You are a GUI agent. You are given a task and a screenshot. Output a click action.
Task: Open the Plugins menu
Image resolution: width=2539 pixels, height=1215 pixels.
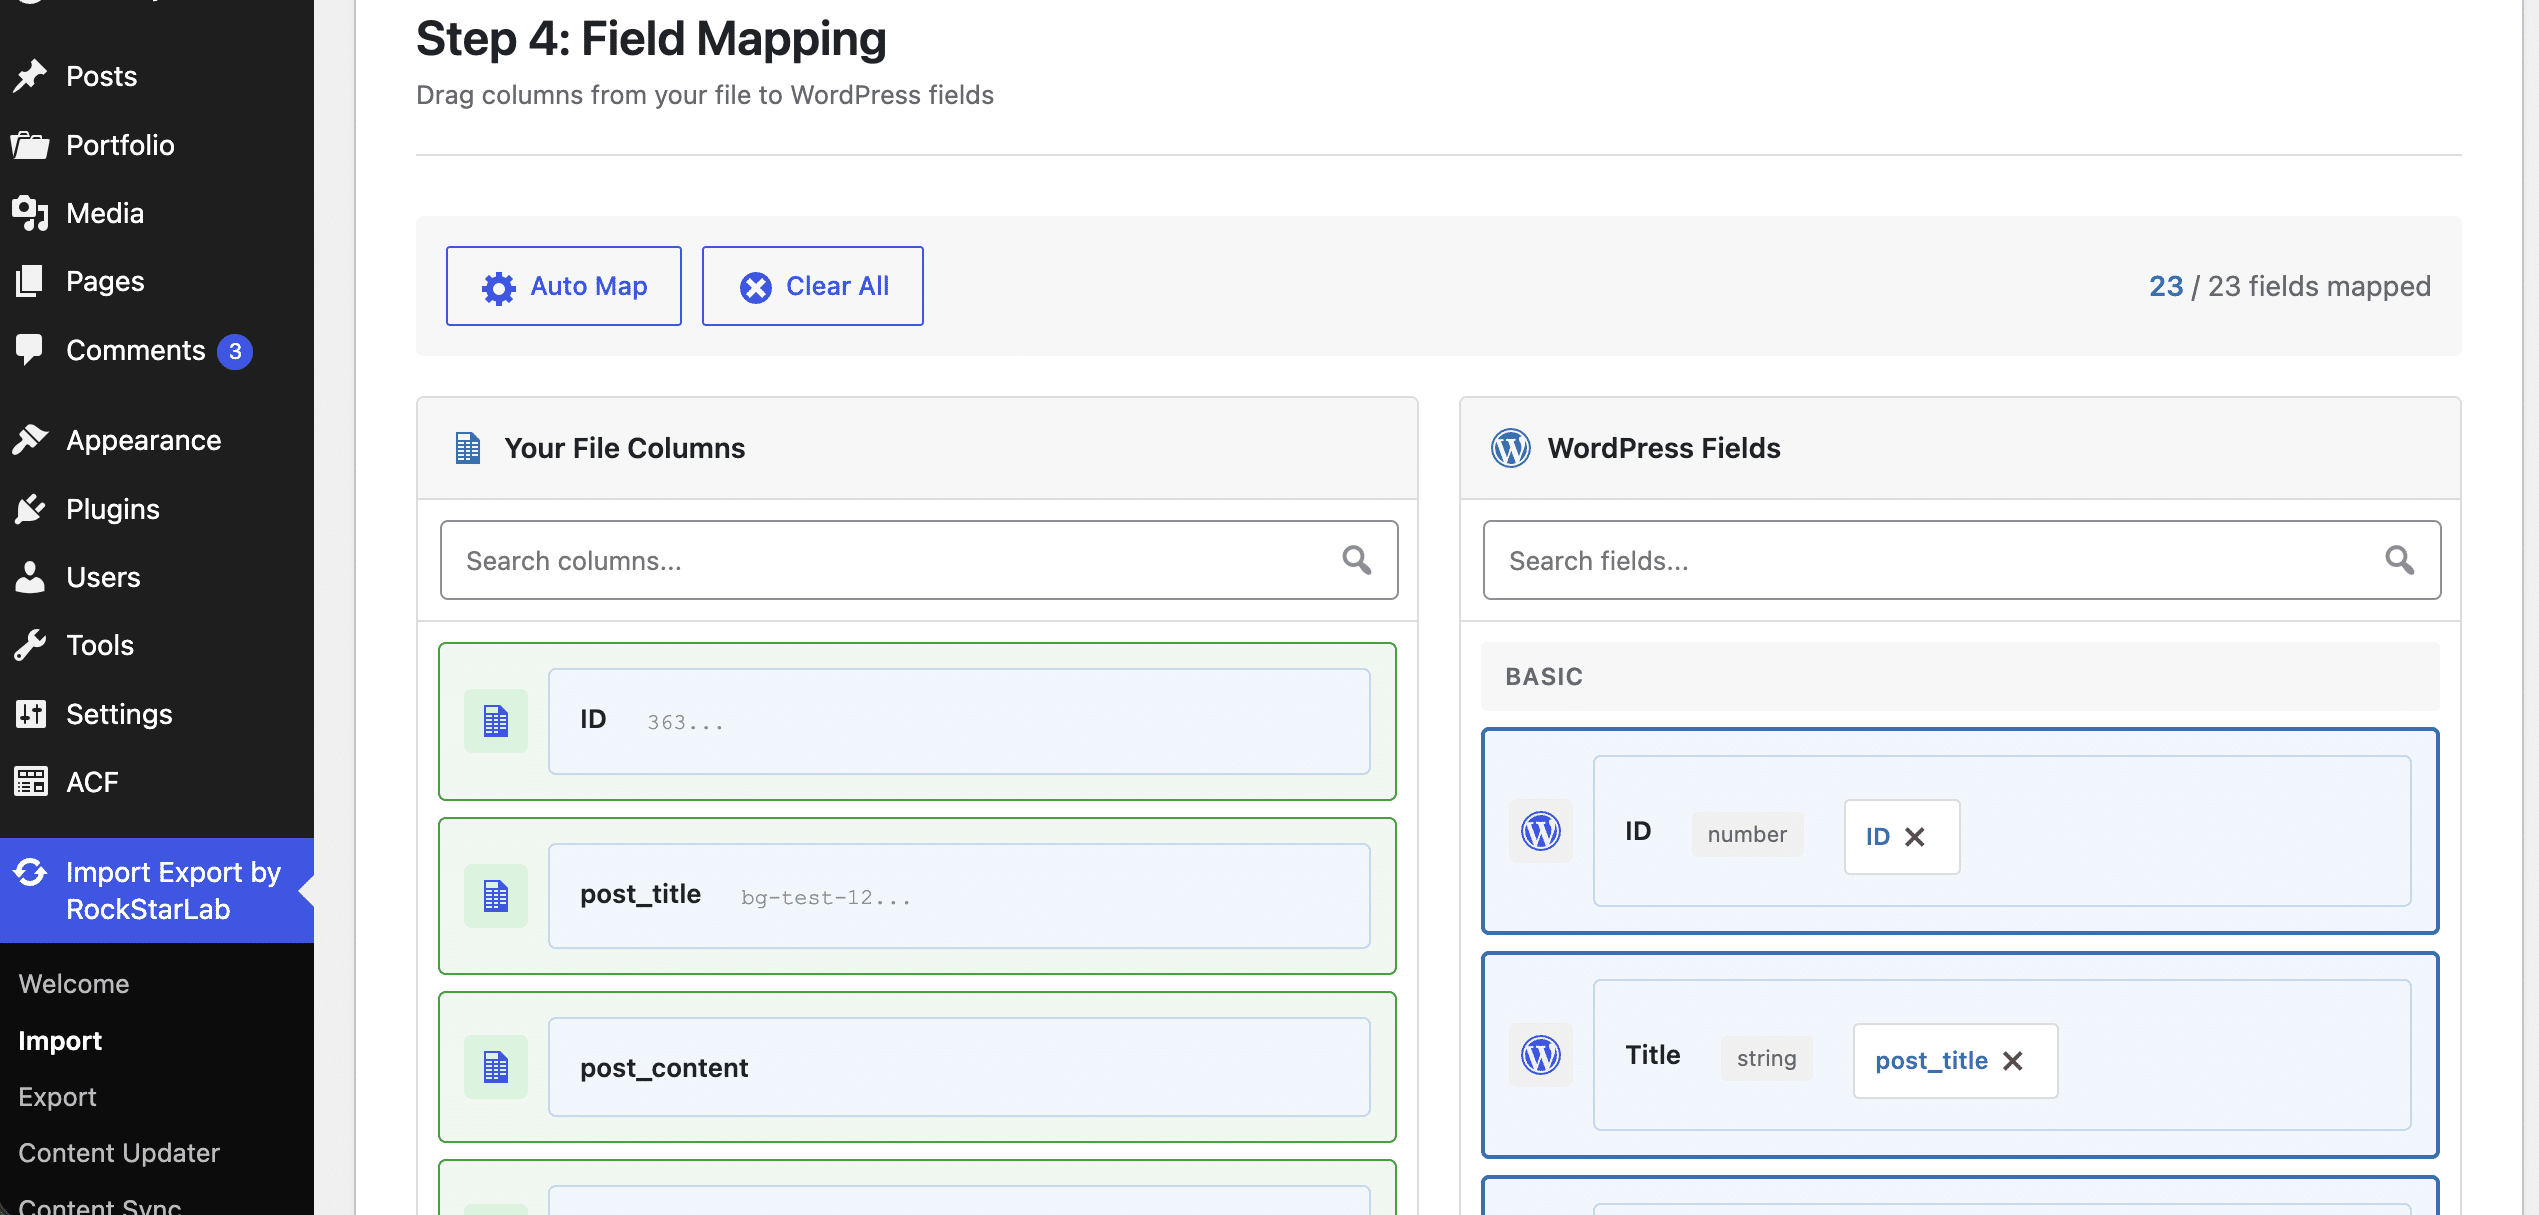pos(157,509)
